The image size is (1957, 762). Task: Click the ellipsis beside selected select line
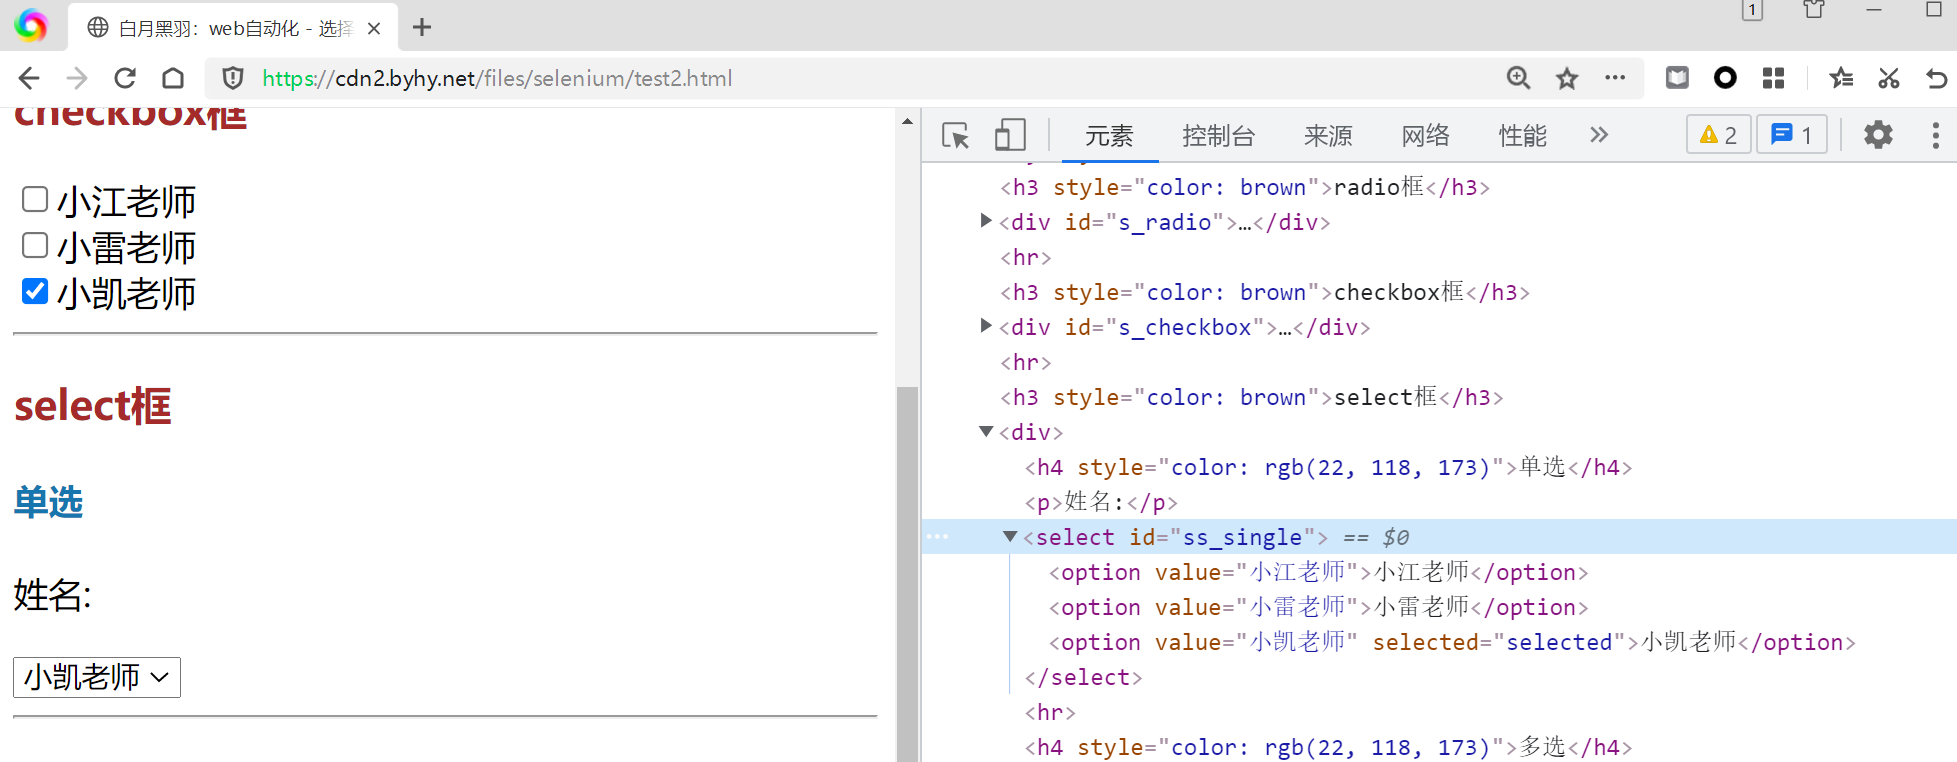937,537
